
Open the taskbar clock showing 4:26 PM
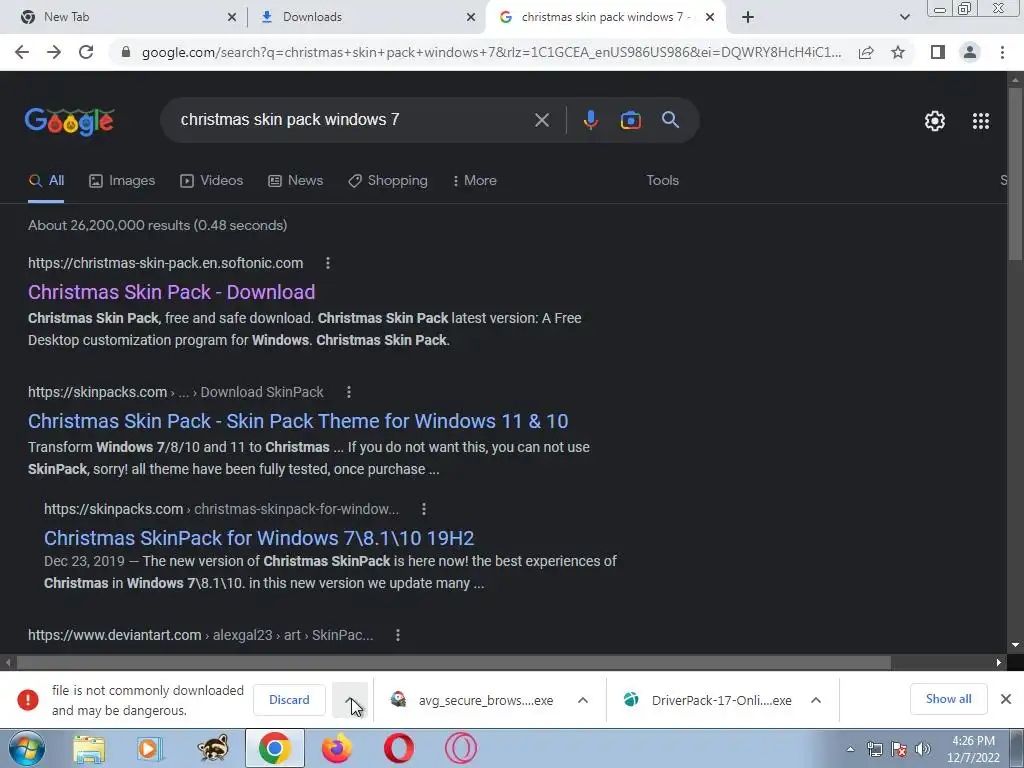[x=973, y=749]
